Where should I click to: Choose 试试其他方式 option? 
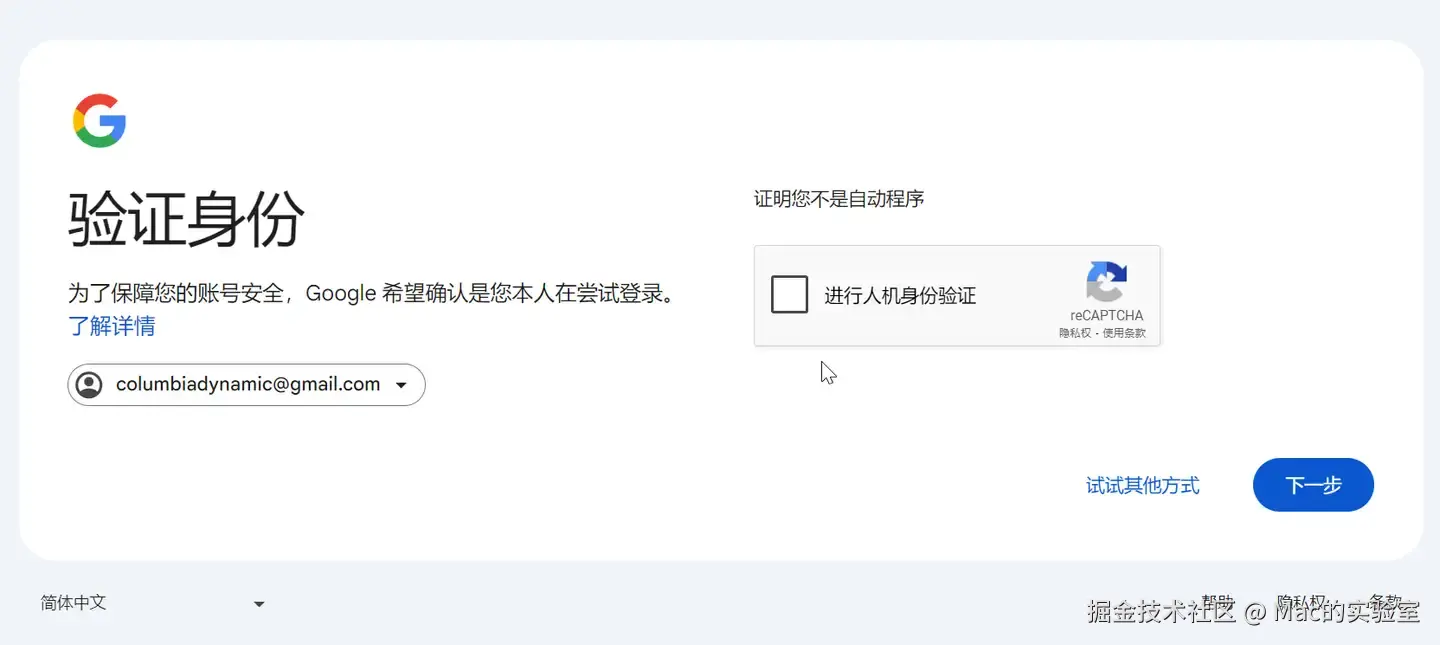(x=1142, y=485)
